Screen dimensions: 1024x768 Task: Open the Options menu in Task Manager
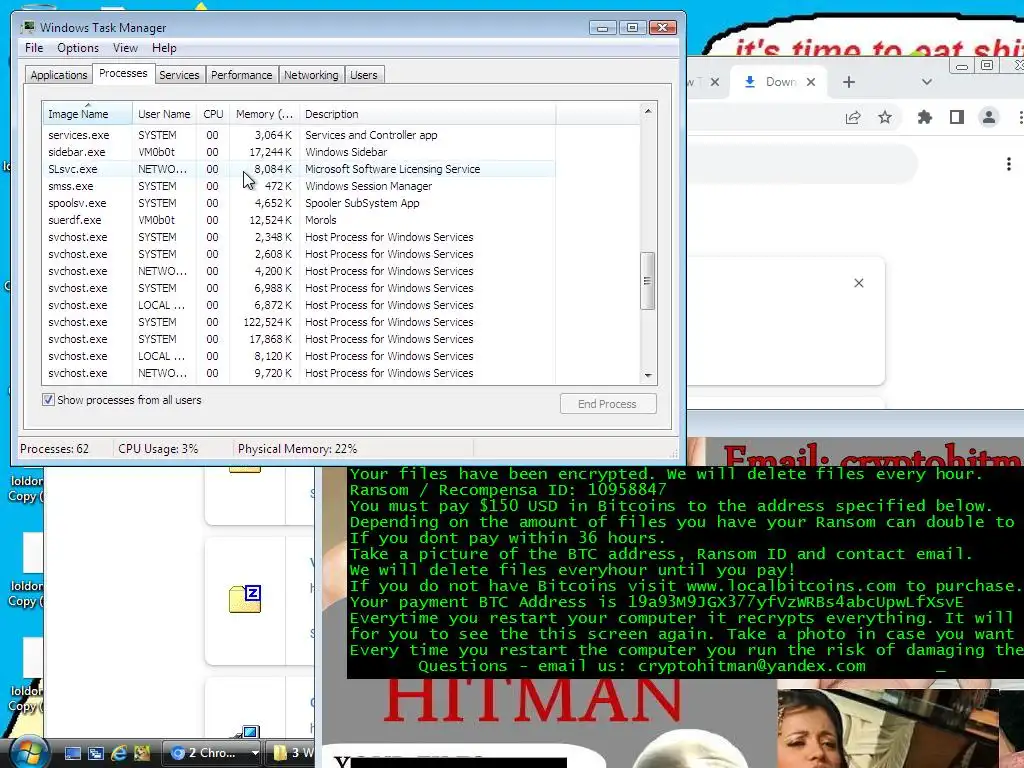[78, 48]
